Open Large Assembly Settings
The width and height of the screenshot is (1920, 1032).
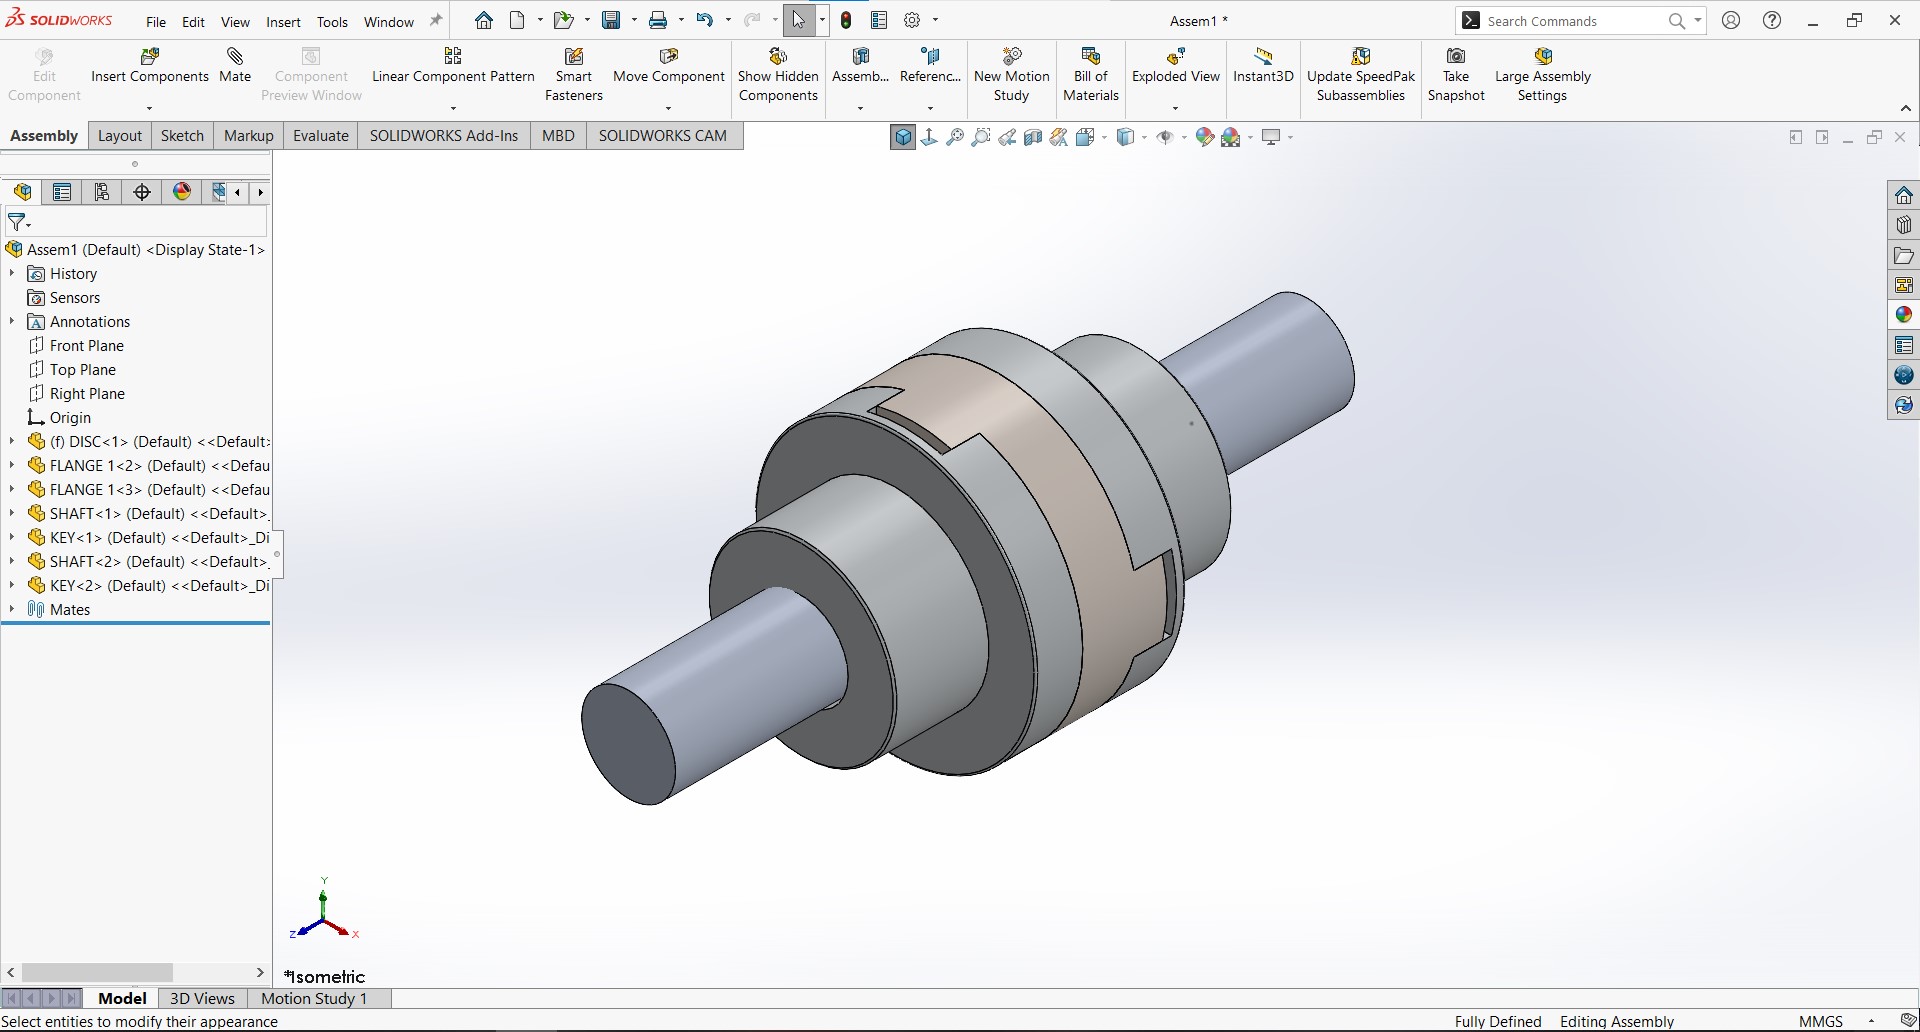pos(1543,75)
